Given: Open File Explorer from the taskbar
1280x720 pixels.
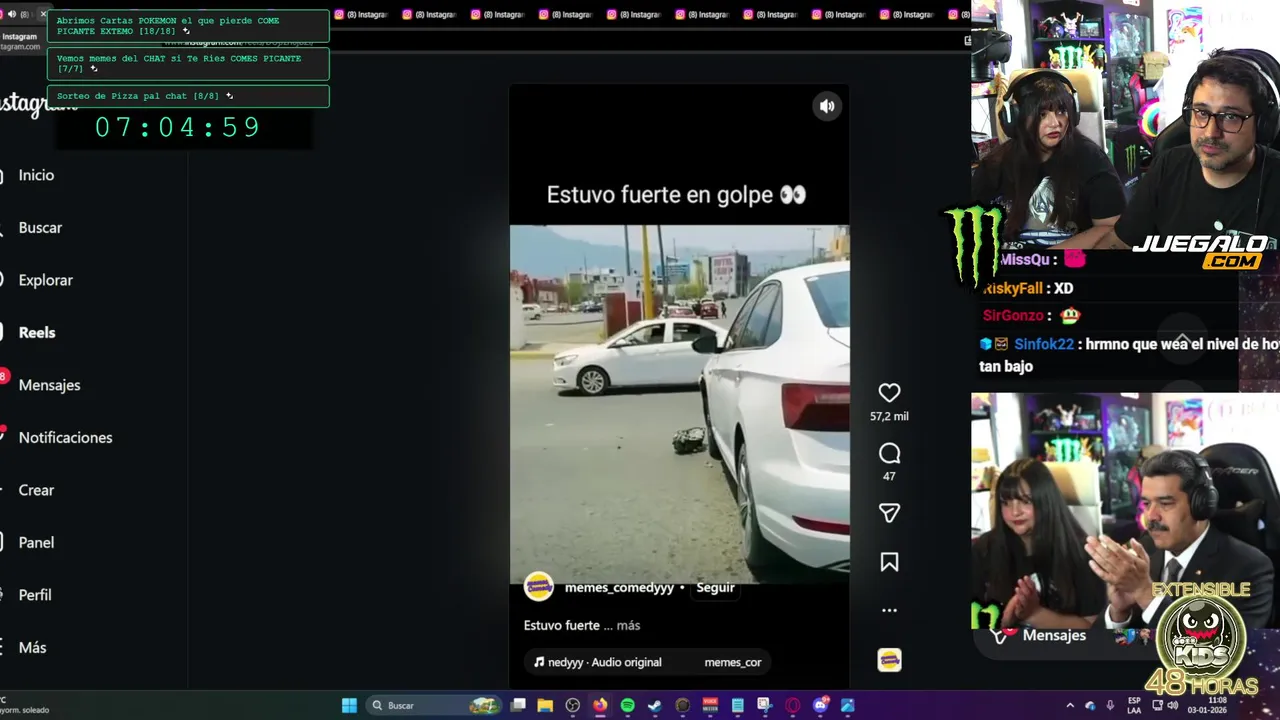Looking at the screenshot, I should point(545,705).
